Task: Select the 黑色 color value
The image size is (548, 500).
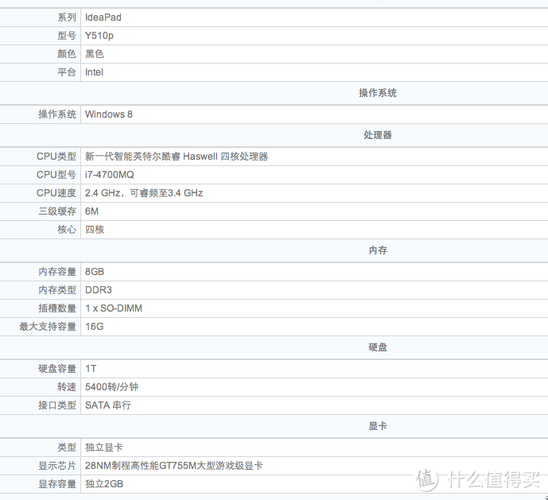Action: coord(94,54)
